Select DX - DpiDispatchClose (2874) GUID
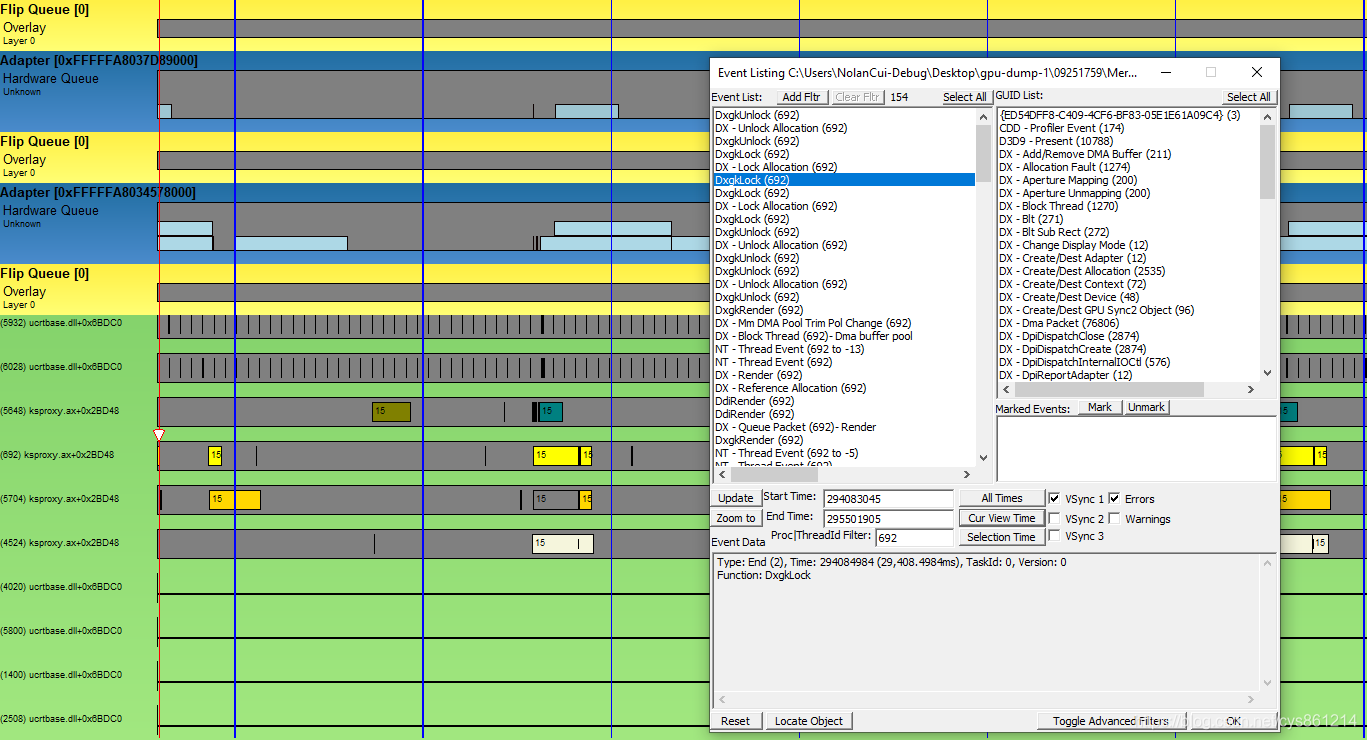 pos(1069,336)
